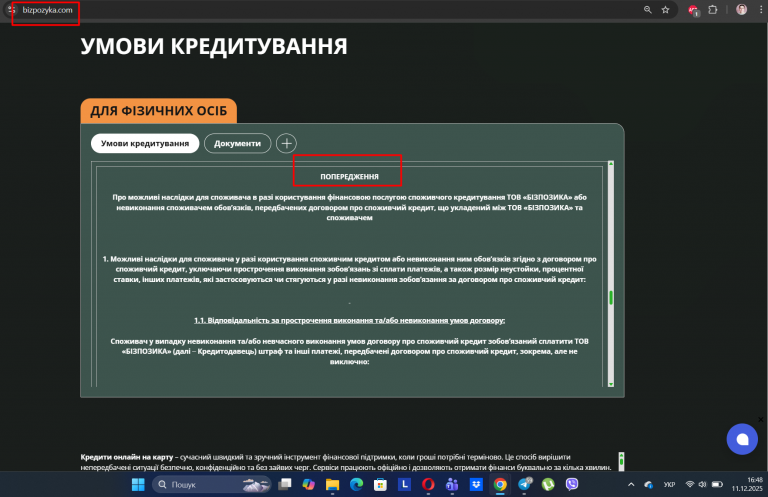Click the OneDrive cloud tray icon
Screen dimensions: 768x497
649,485
